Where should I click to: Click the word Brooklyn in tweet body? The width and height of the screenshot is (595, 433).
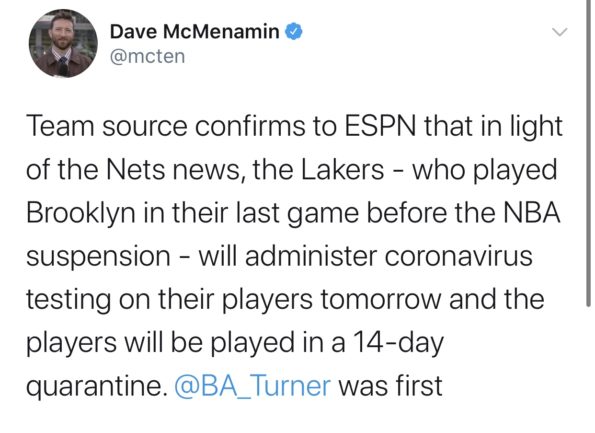80,213
